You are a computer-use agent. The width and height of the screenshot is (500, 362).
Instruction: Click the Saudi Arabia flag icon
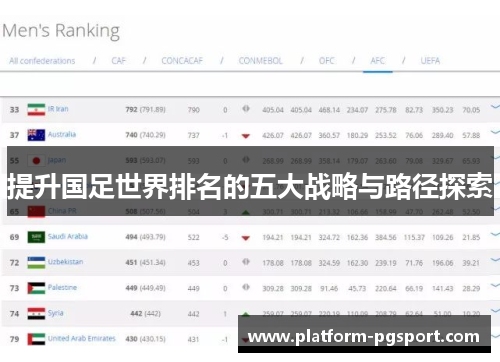[36, 237]
